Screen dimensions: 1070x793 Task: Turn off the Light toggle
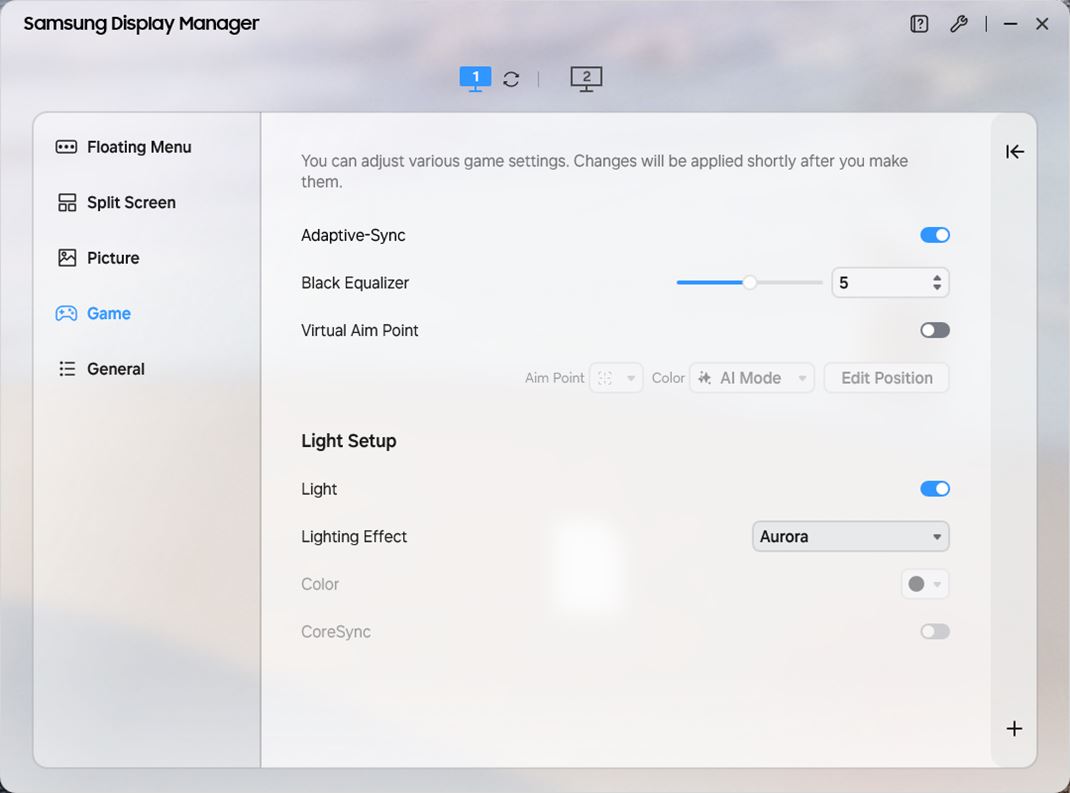(x=935, y=489)
